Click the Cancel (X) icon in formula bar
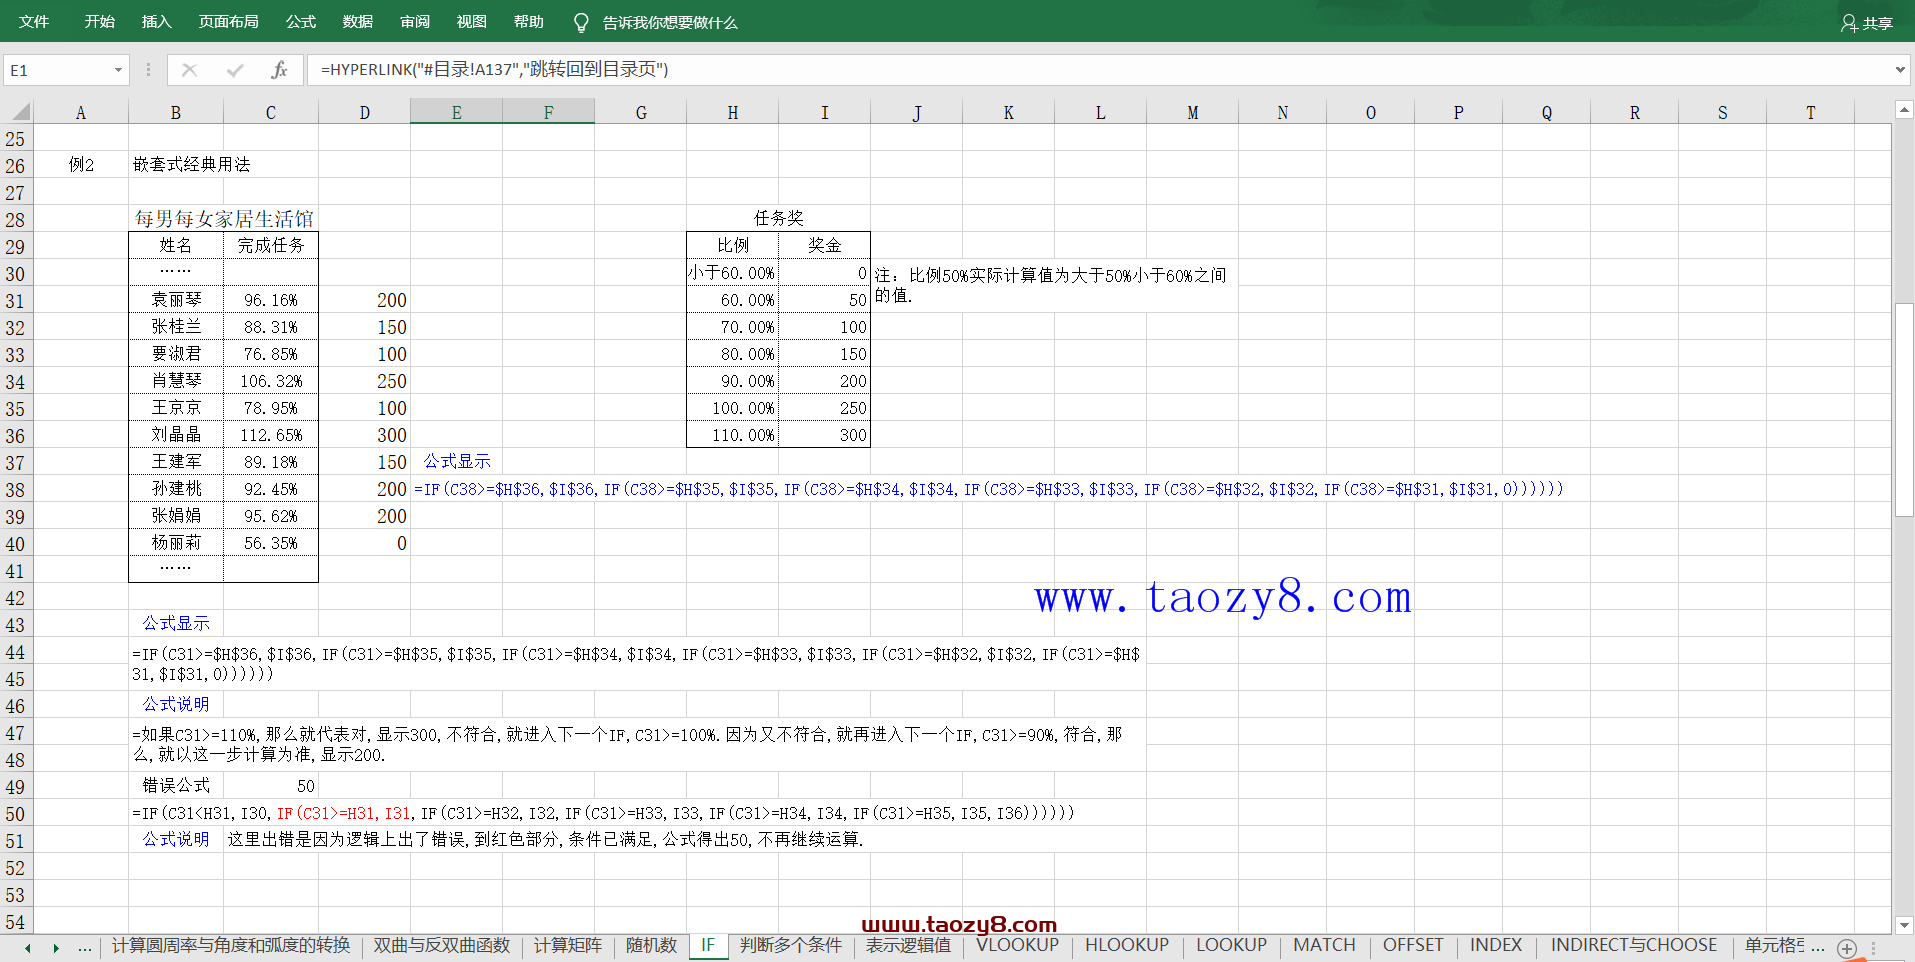The width and height of the screenshot is (1915, 962). (189, 70)
